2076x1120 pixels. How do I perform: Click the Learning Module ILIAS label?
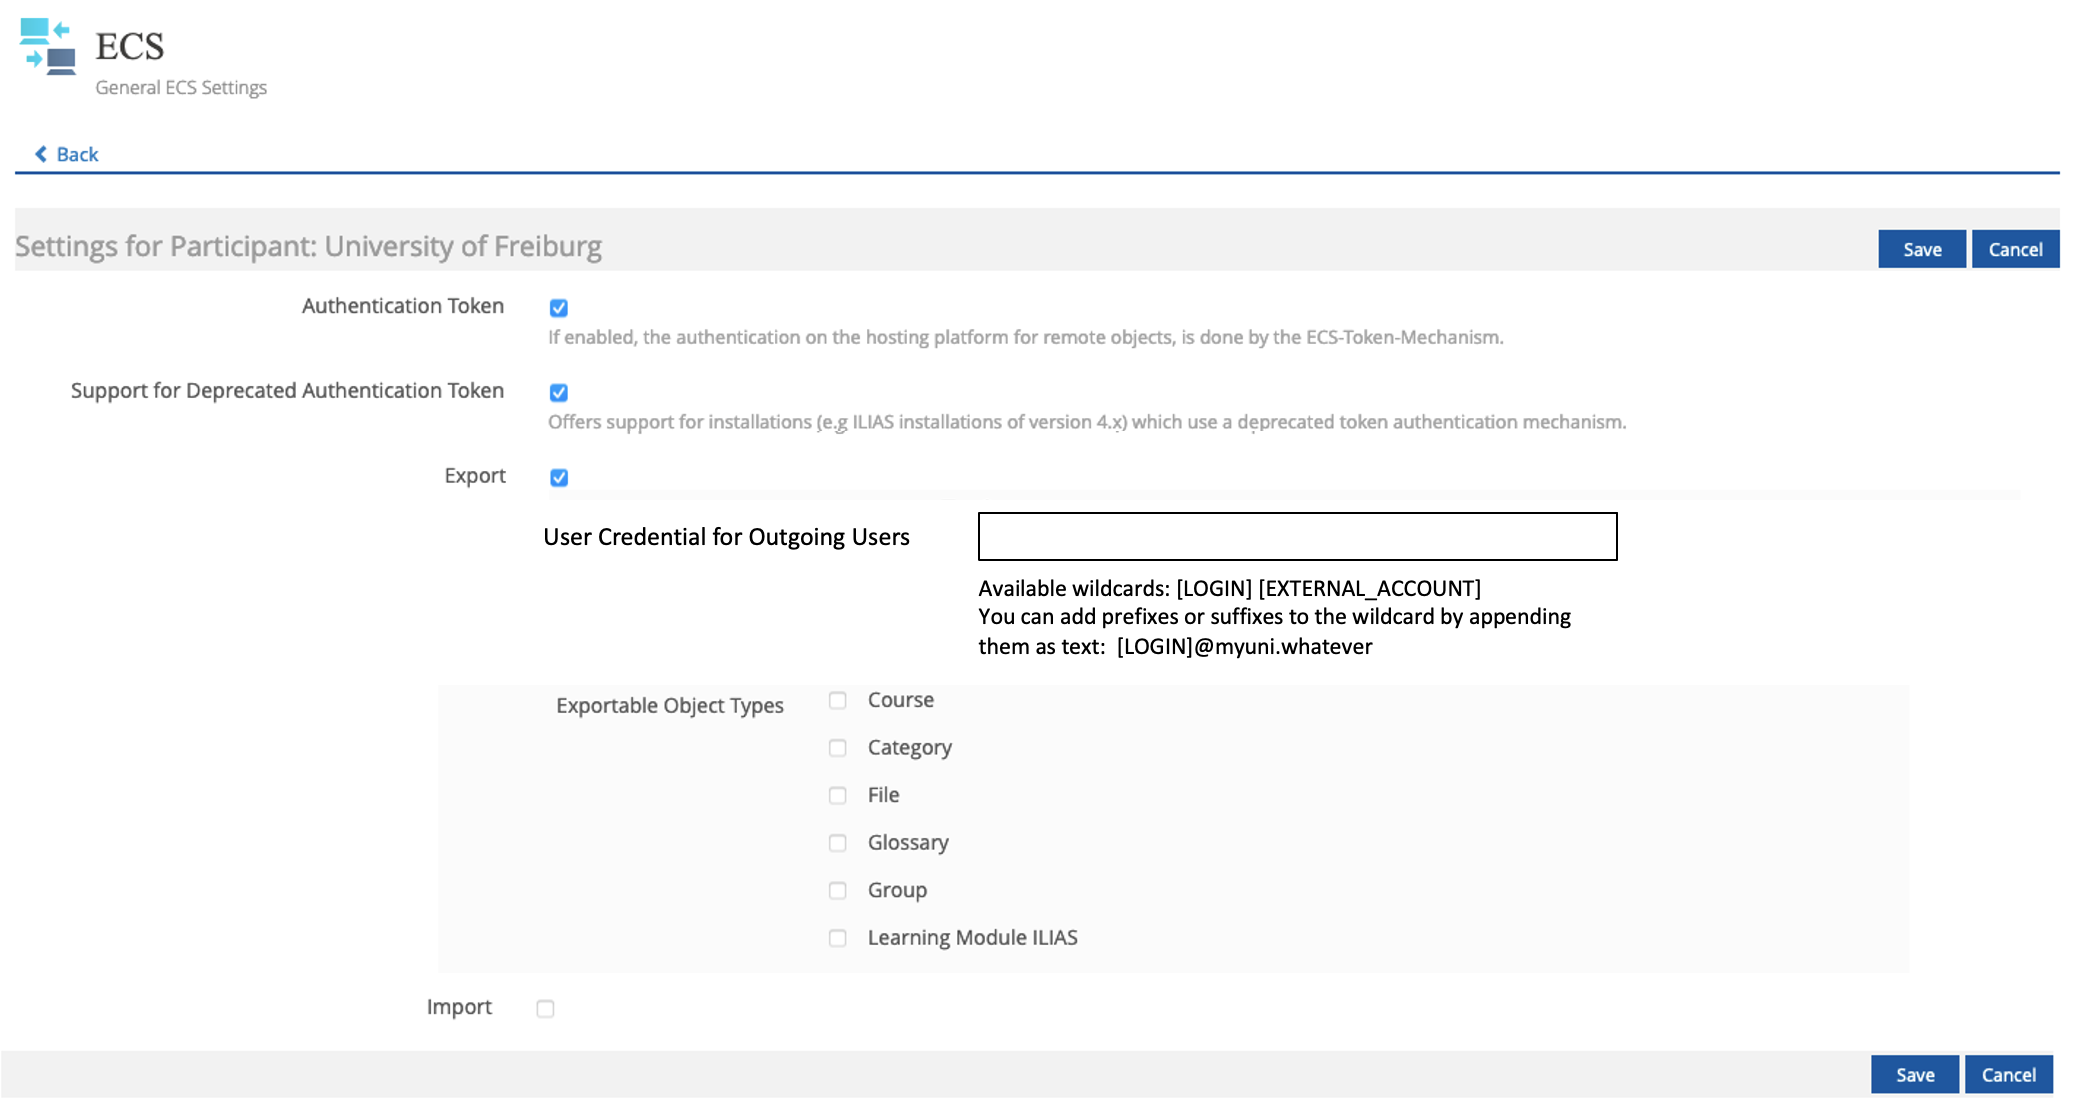972,938
